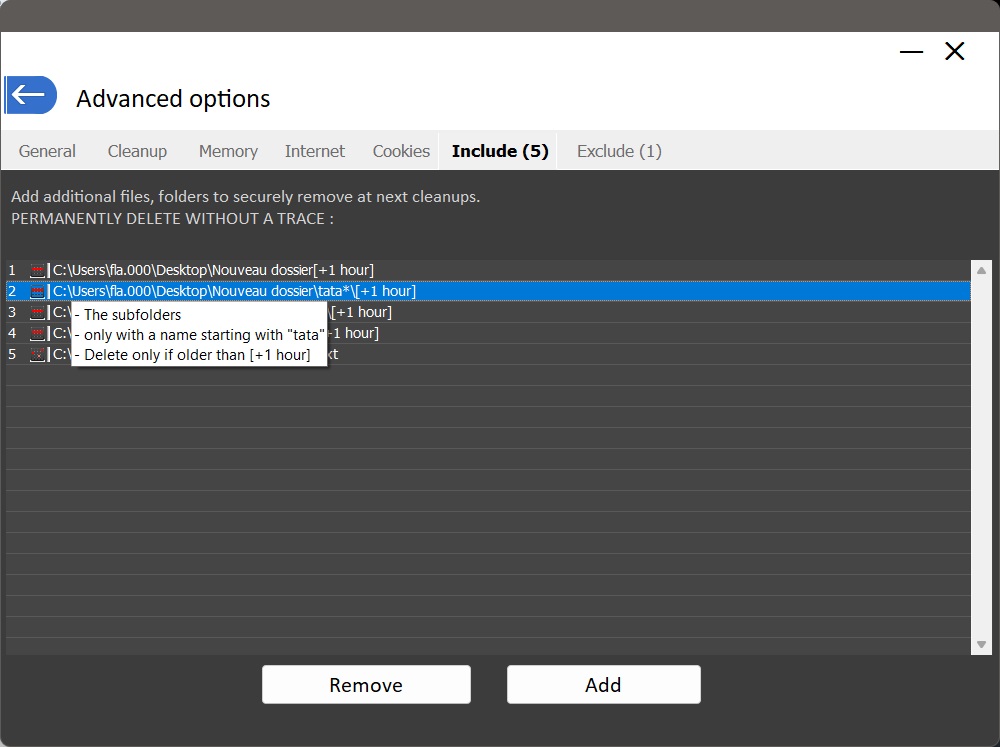
Task: Open the Cleanup tab
Action: tap(137, 151)
